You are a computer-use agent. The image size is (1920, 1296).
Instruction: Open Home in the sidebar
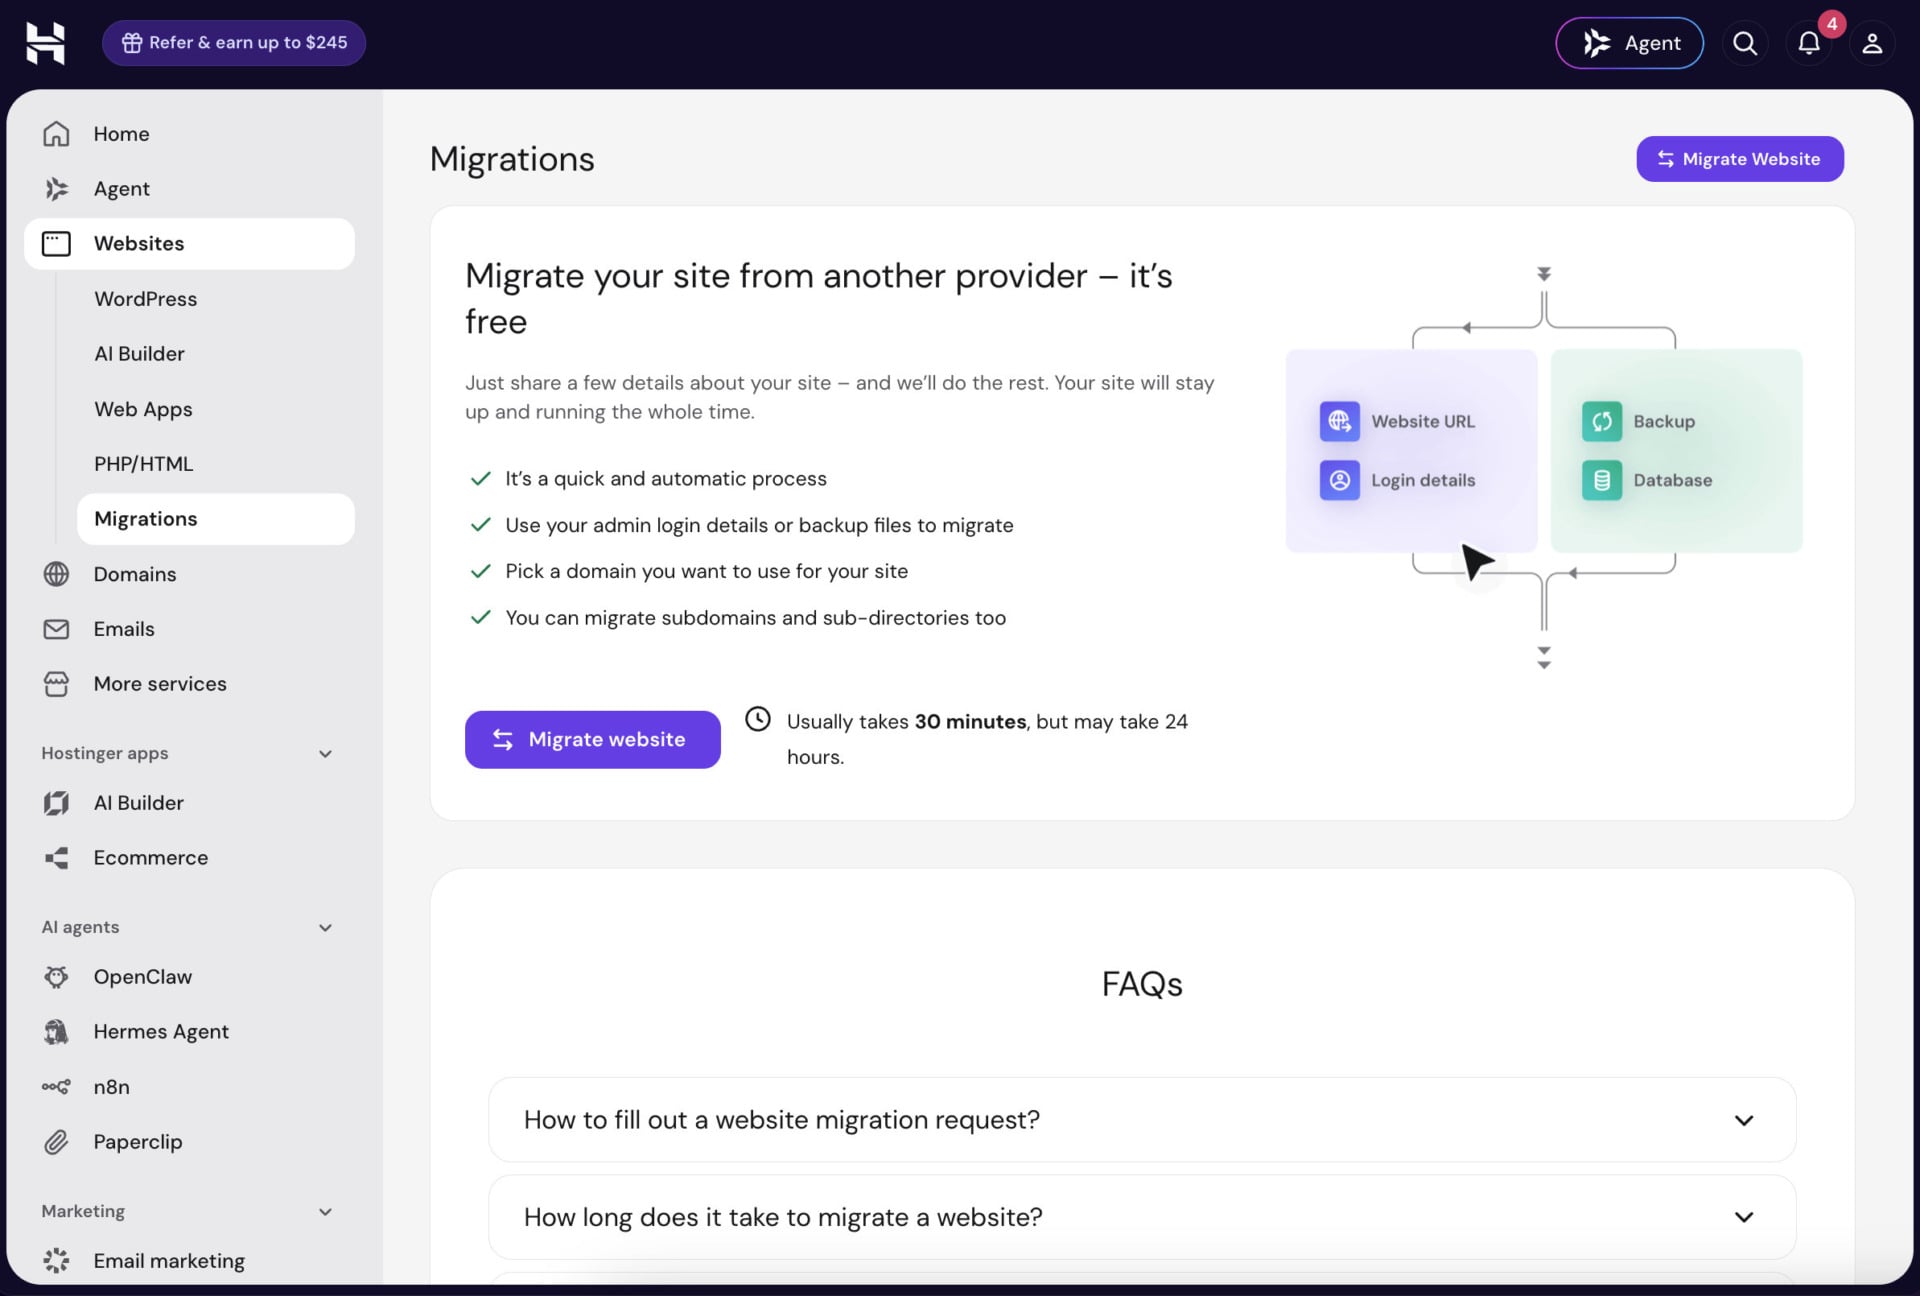(x=189, y=134)
